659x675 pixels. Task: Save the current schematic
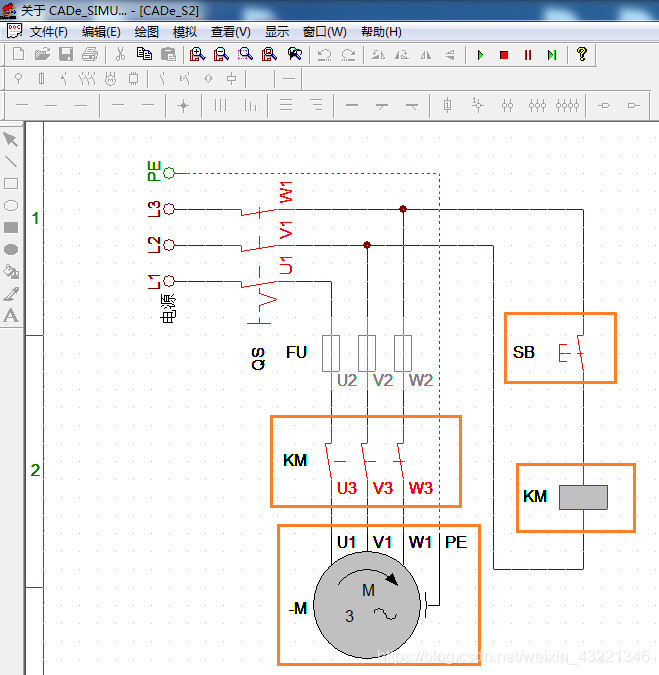66,55
